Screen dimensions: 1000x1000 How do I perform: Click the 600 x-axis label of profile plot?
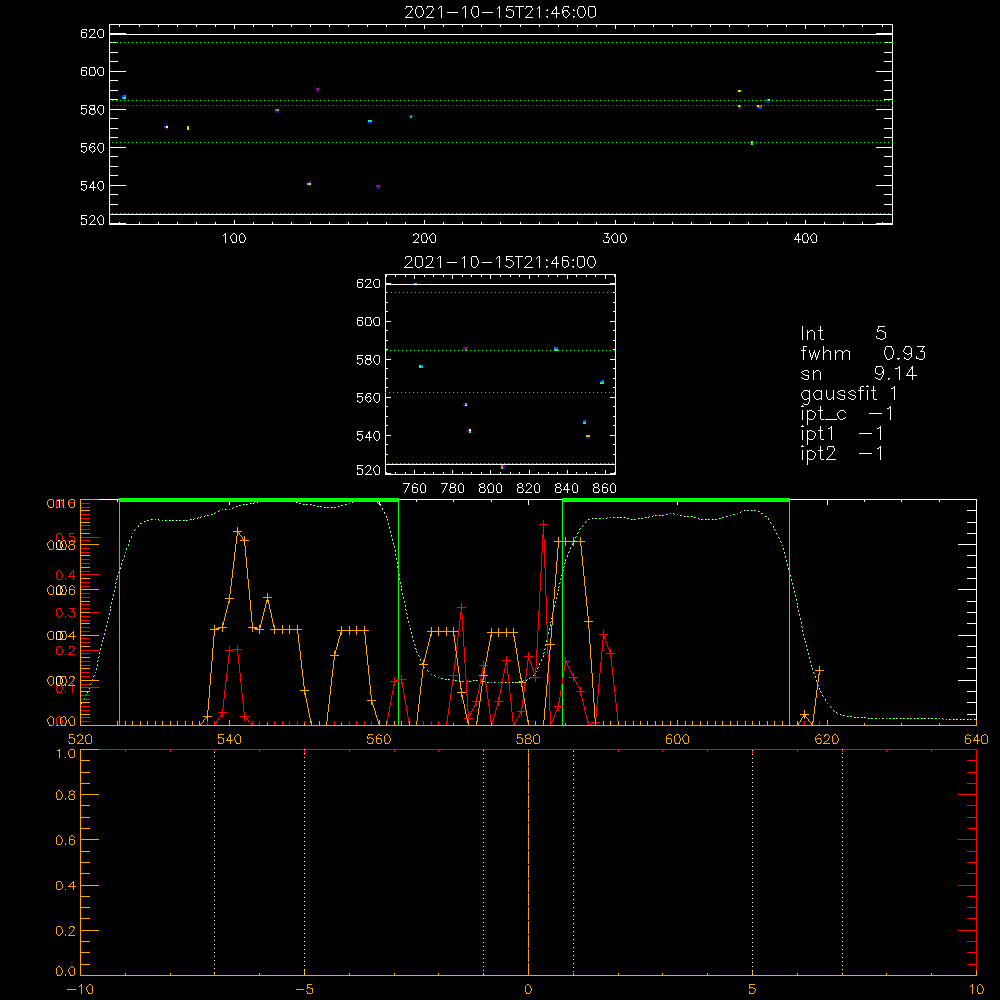[x=677, y=739]
